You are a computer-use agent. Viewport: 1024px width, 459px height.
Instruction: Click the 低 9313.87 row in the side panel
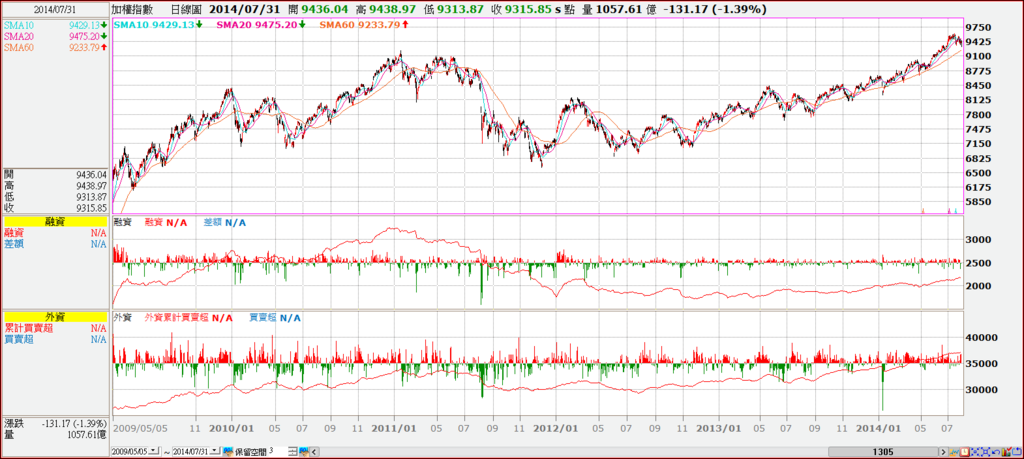[54, 197]
